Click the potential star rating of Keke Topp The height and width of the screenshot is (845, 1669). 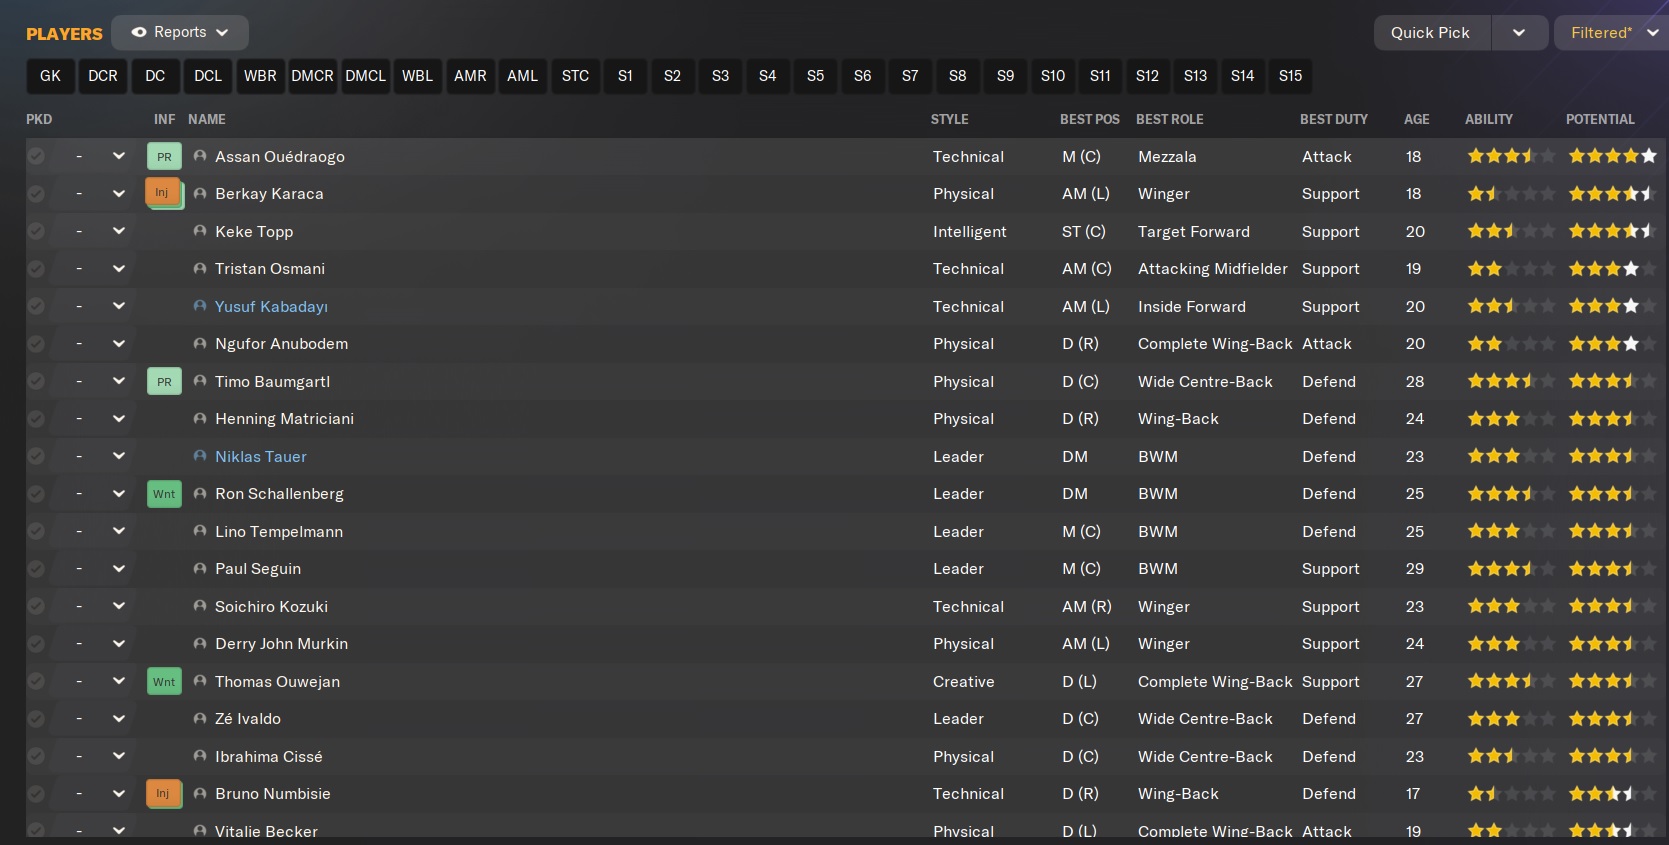[1611, 231]
